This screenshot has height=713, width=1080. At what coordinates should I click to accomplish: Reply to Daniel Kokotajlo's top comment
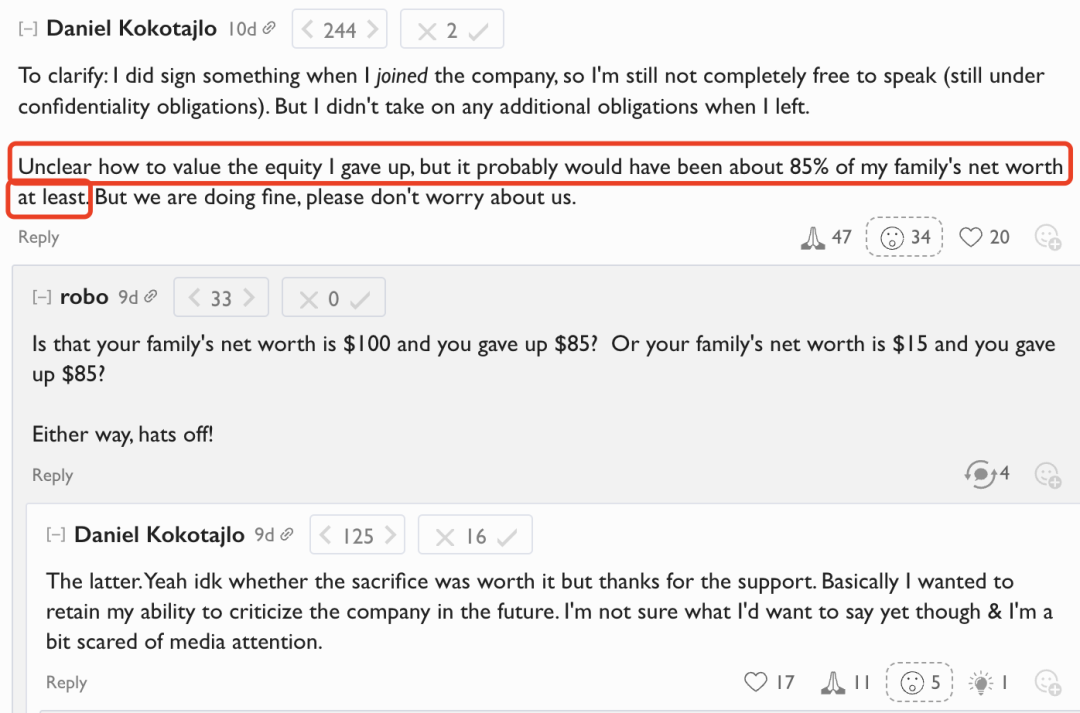[x=39, y=237]
